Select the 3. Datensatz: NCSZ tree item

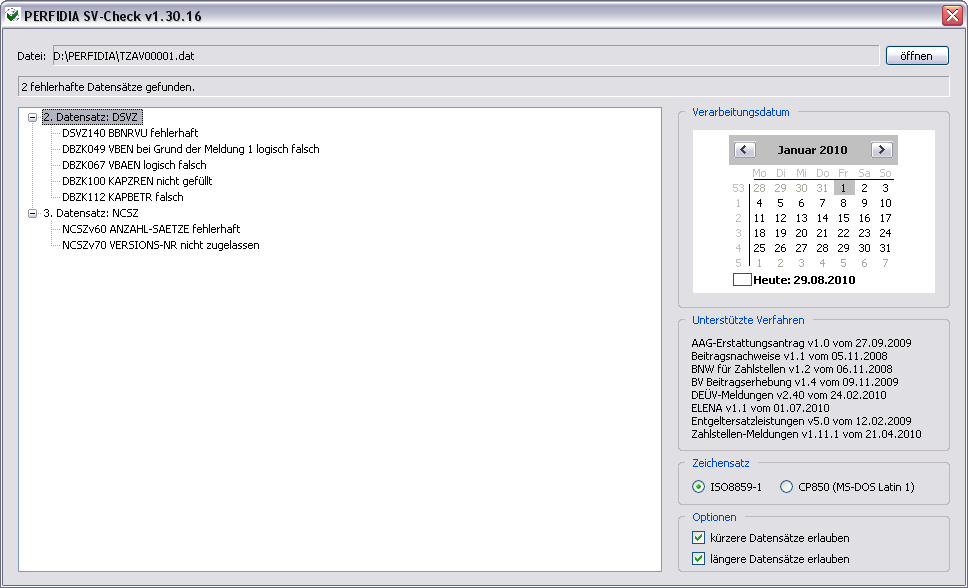click(x=91, y=214)
